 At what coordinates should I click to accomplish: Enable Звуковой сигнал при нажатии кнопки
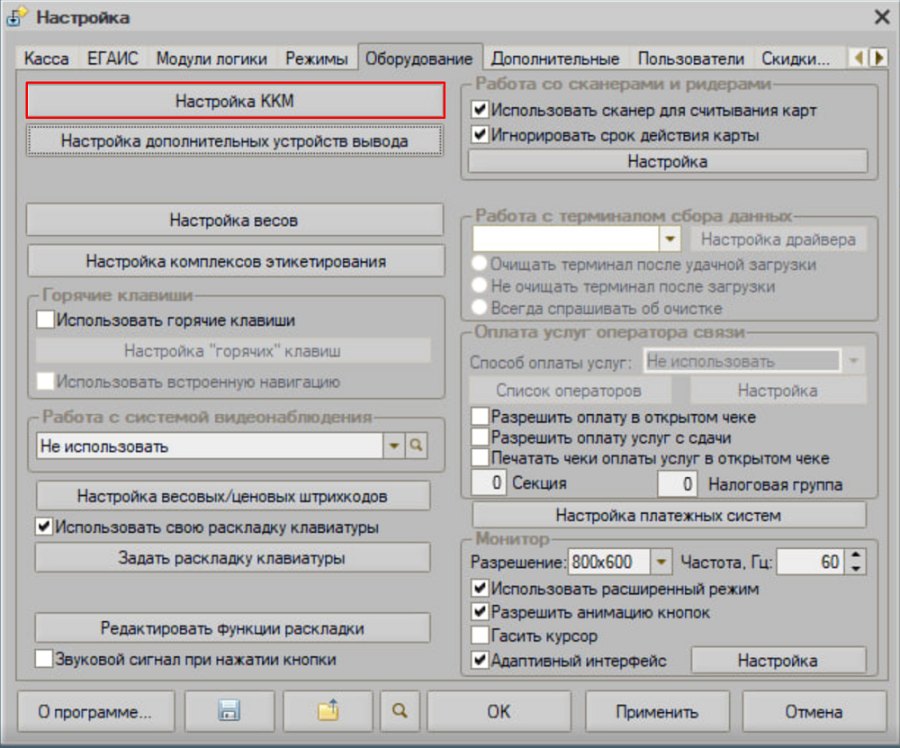tap(44, 658)
